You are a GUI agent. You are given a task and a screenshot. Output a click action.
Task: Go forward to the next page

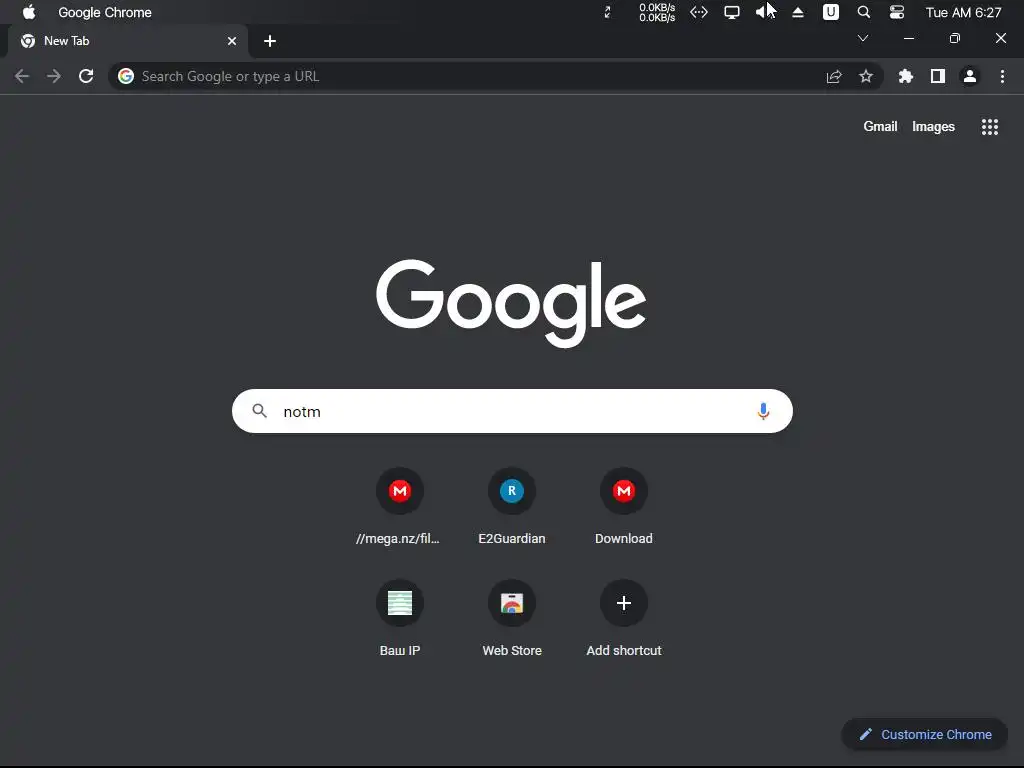pyautogui.click(x=54, y=76)
